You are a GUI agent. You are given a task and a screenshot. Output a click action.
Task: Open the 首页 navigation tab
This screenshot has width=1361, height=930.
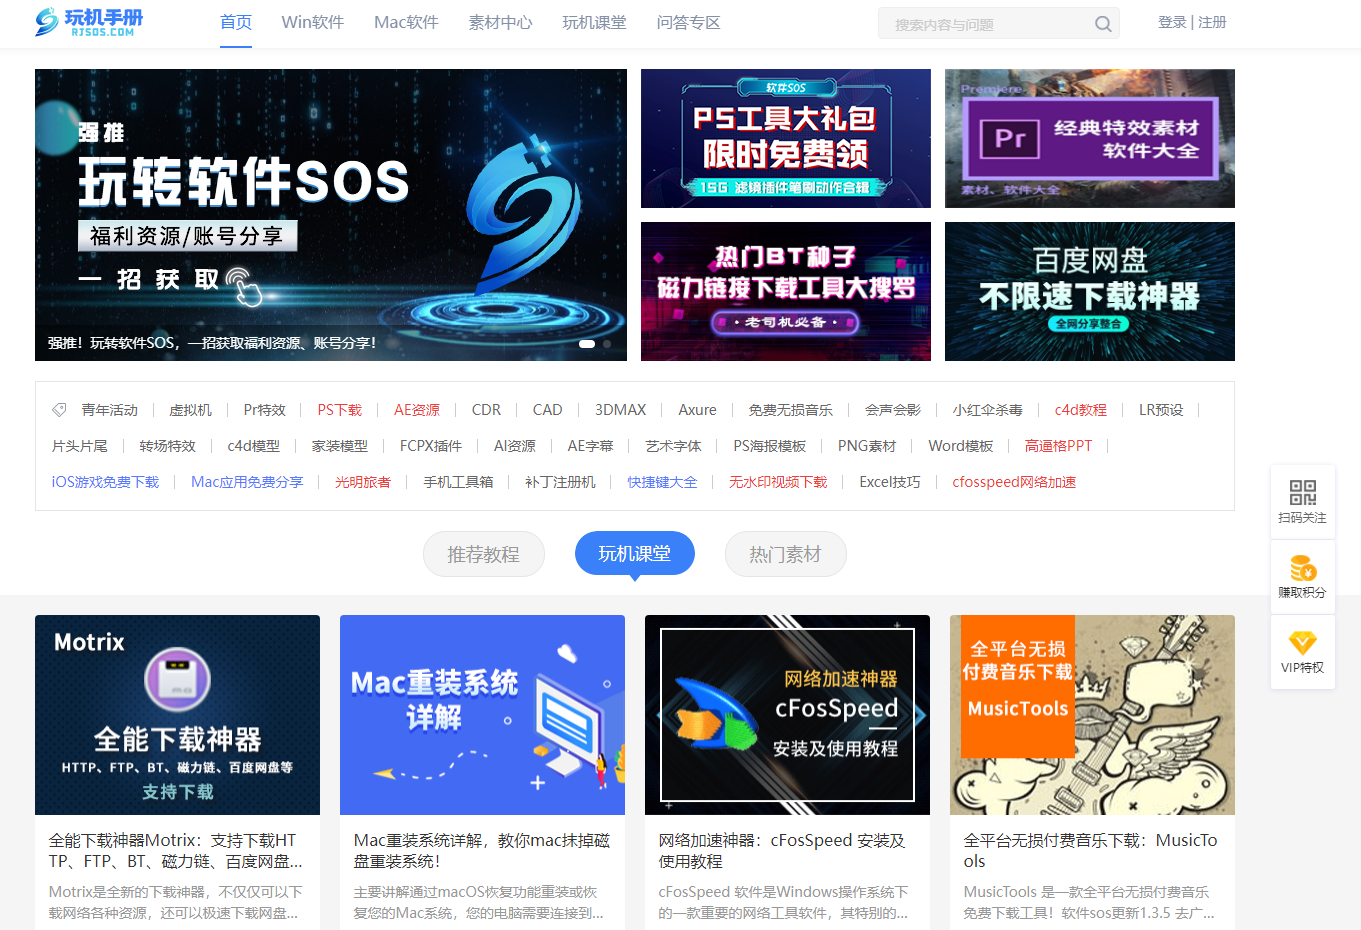(x=236, y=22)
